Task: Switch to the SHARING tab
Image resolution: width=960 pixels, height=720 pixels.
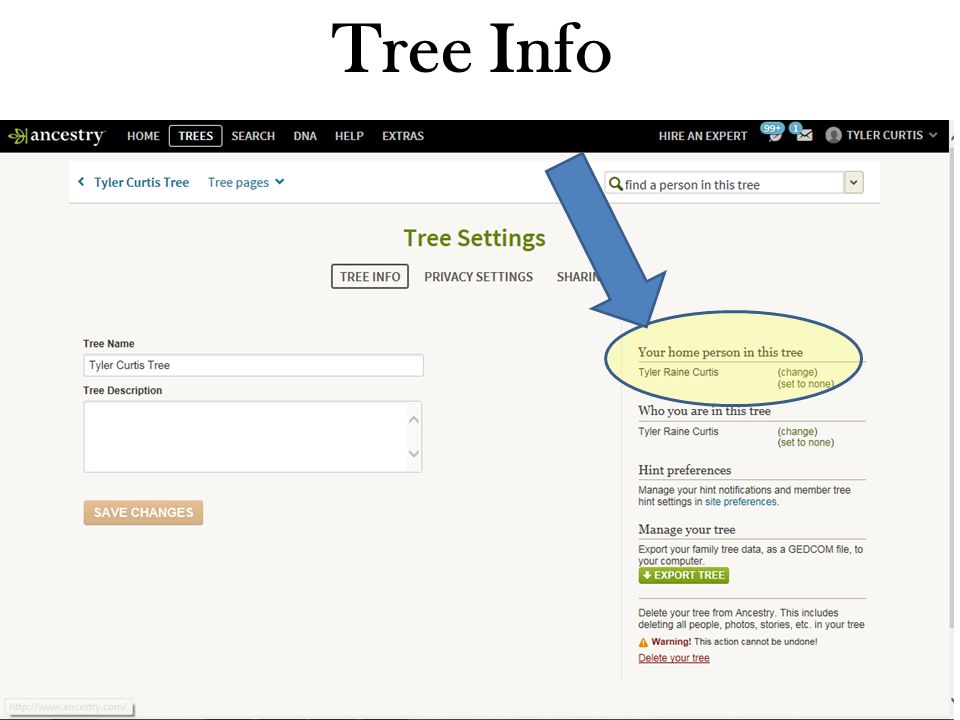Action: (x=577, y=277)
